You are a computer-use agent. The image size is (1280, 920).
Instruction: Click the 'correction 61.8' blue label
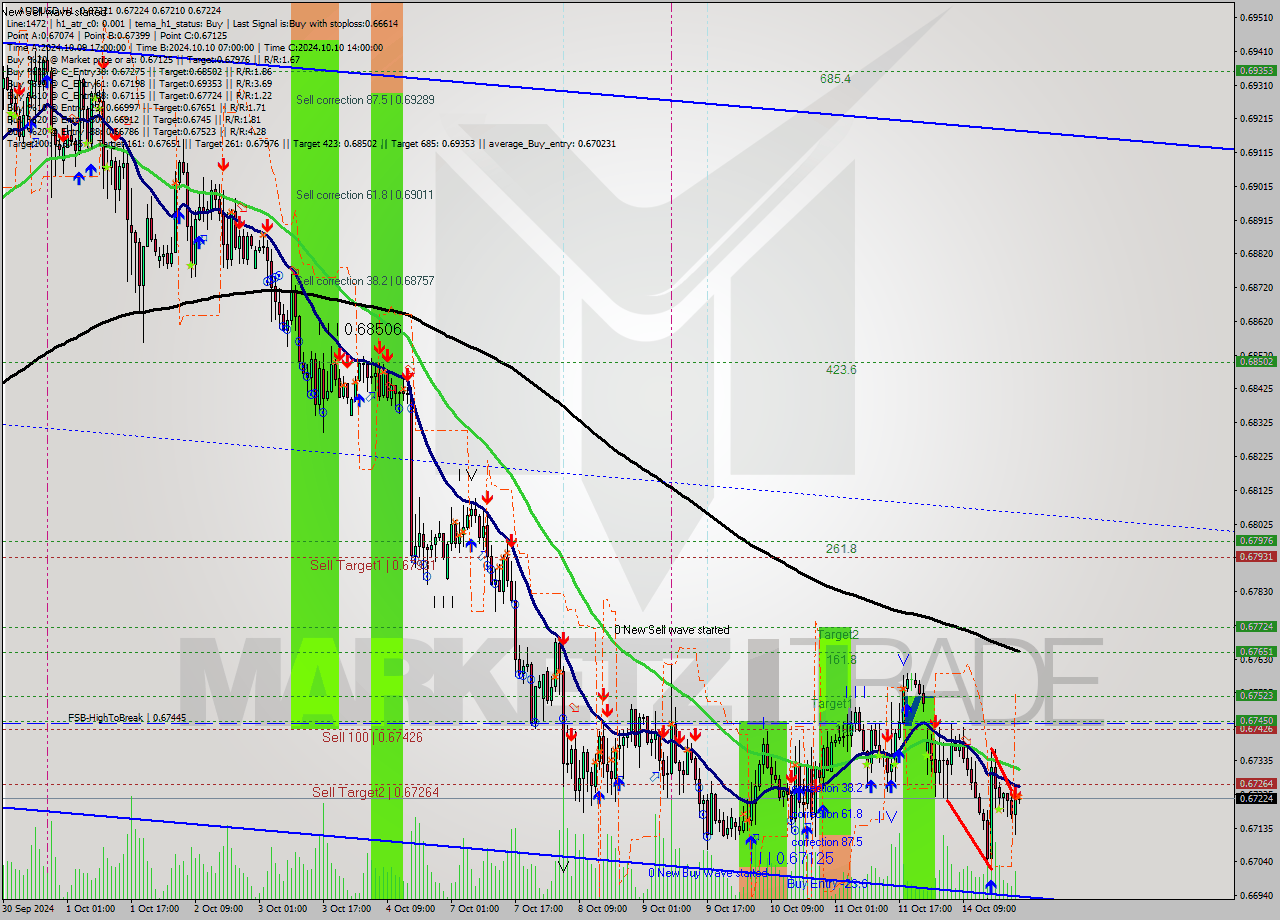click(x=826, y=814)
